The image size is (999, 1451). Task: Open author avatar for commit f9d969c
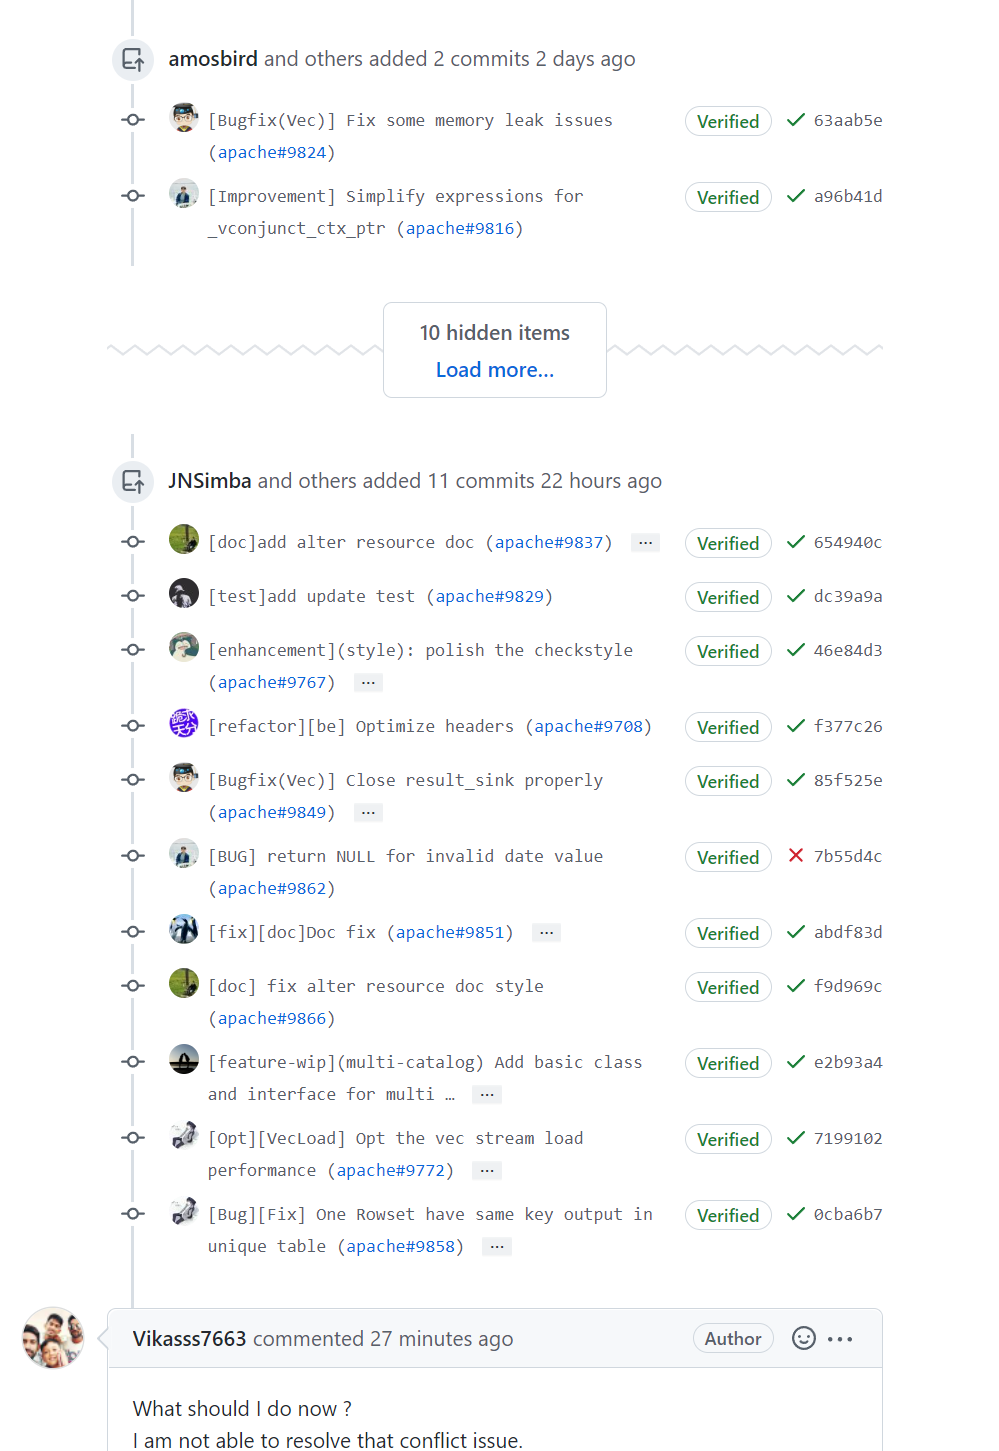click(x=184, y=983)
